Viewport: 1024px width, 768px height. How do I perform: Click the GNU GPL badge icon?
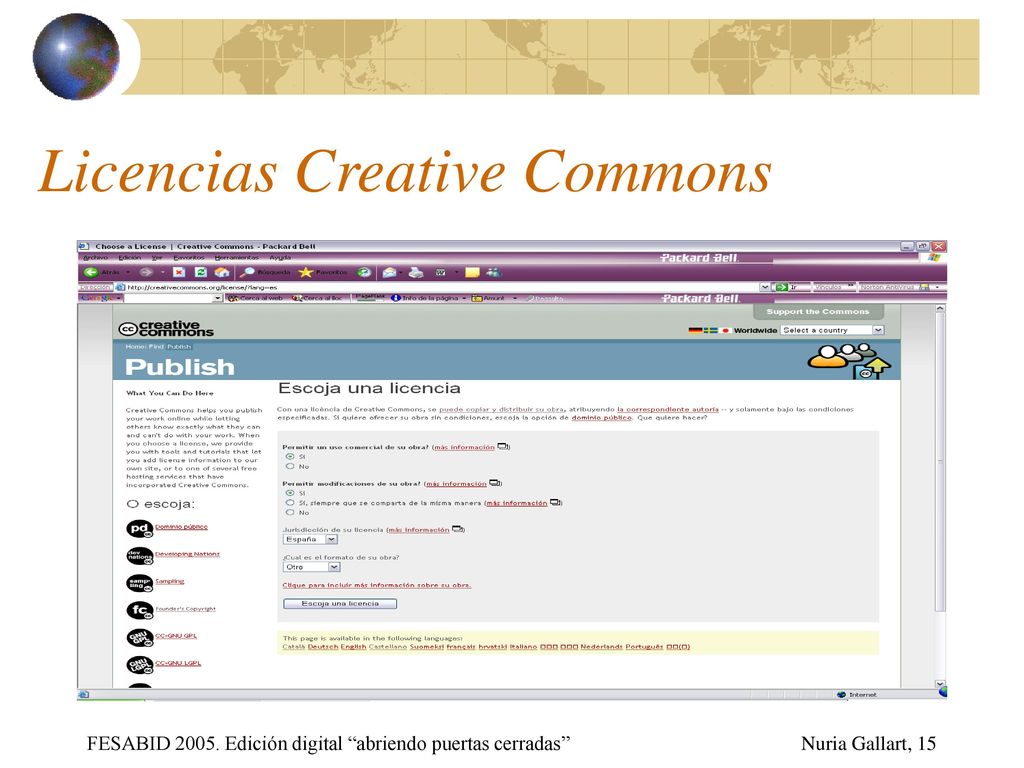point(139,638)
